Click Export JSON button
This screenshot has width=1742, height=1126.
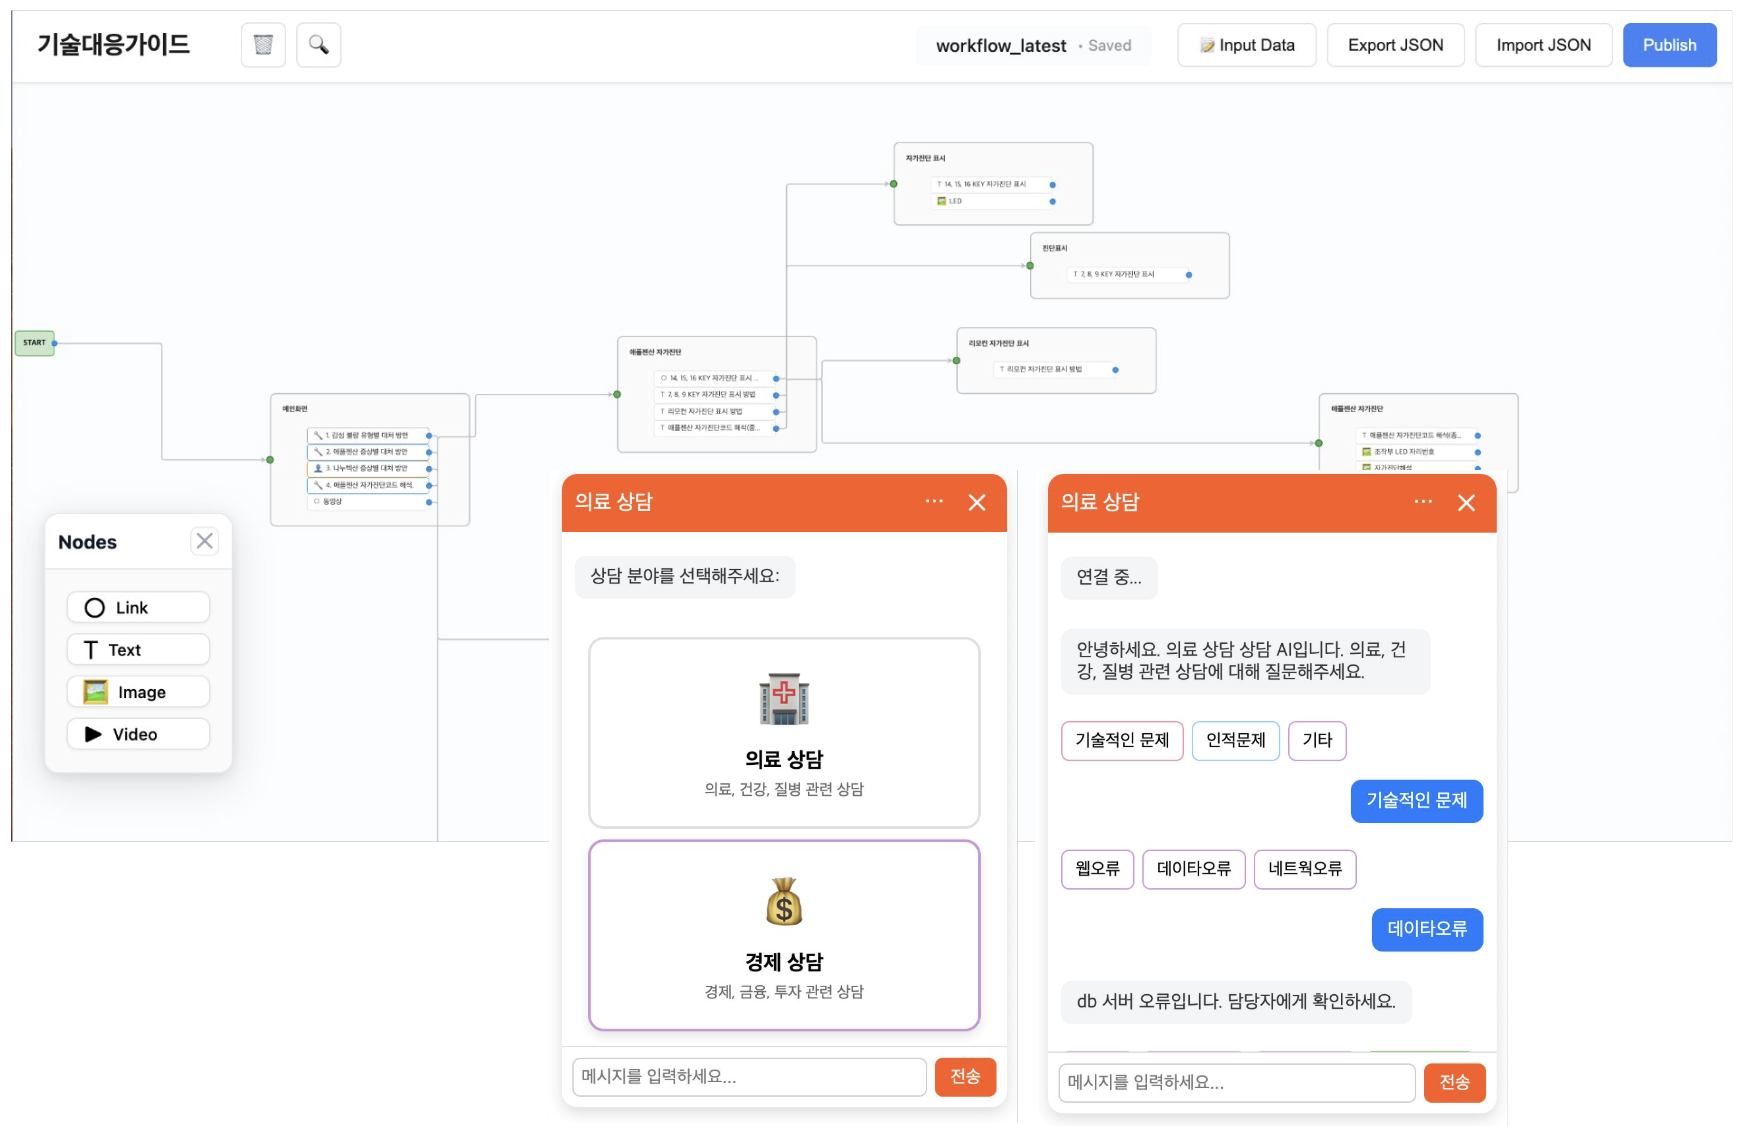tap(1395, 45)
